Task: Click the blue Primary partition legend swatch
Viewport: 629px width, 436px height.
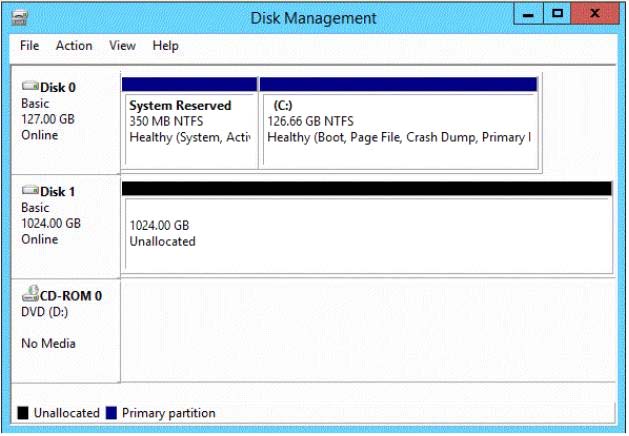Action: click(112, 413)
